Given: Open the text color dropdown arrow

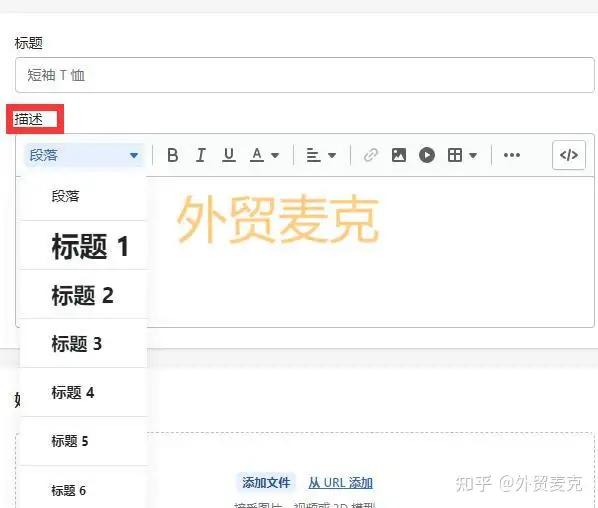Looking at the screenshot, I should point(275,156).
